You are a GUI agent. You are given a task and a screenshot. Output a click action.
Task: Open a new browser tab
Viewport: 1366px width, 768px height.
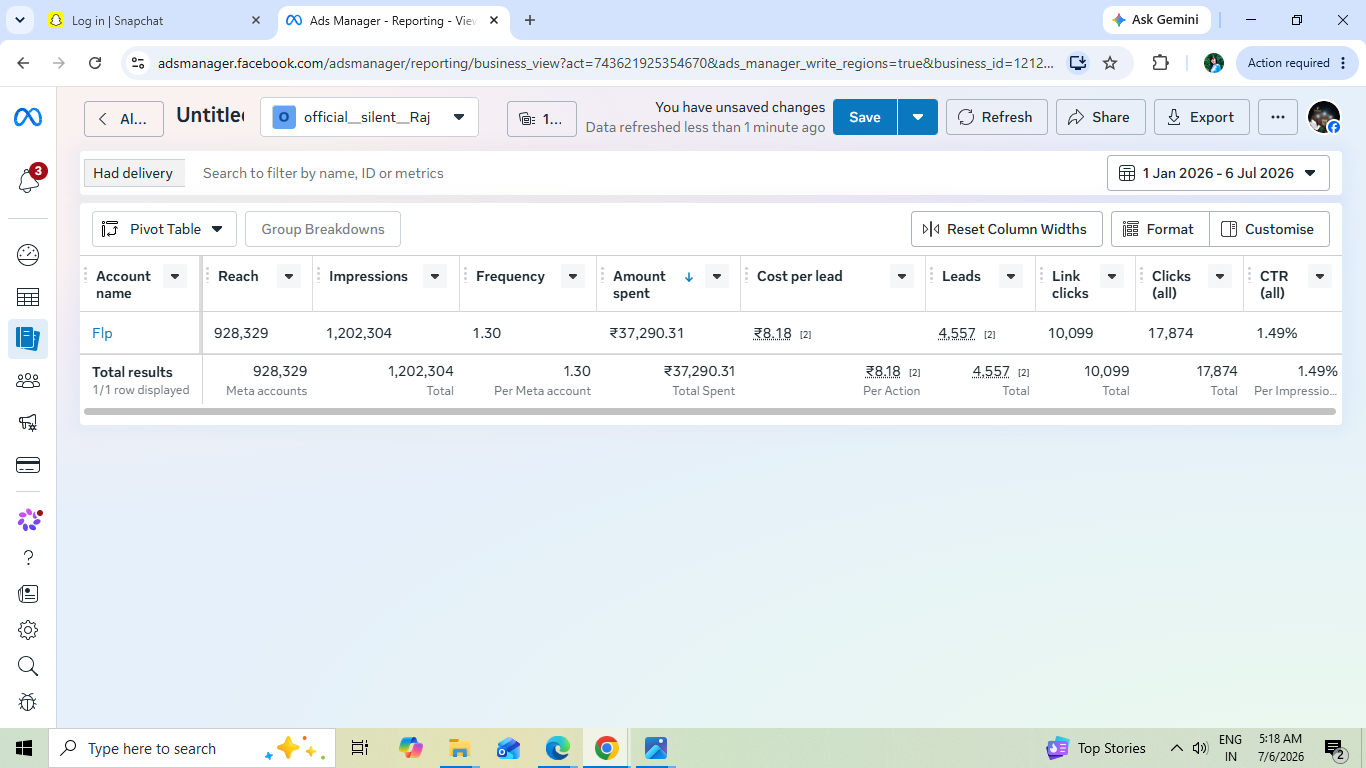530,20
